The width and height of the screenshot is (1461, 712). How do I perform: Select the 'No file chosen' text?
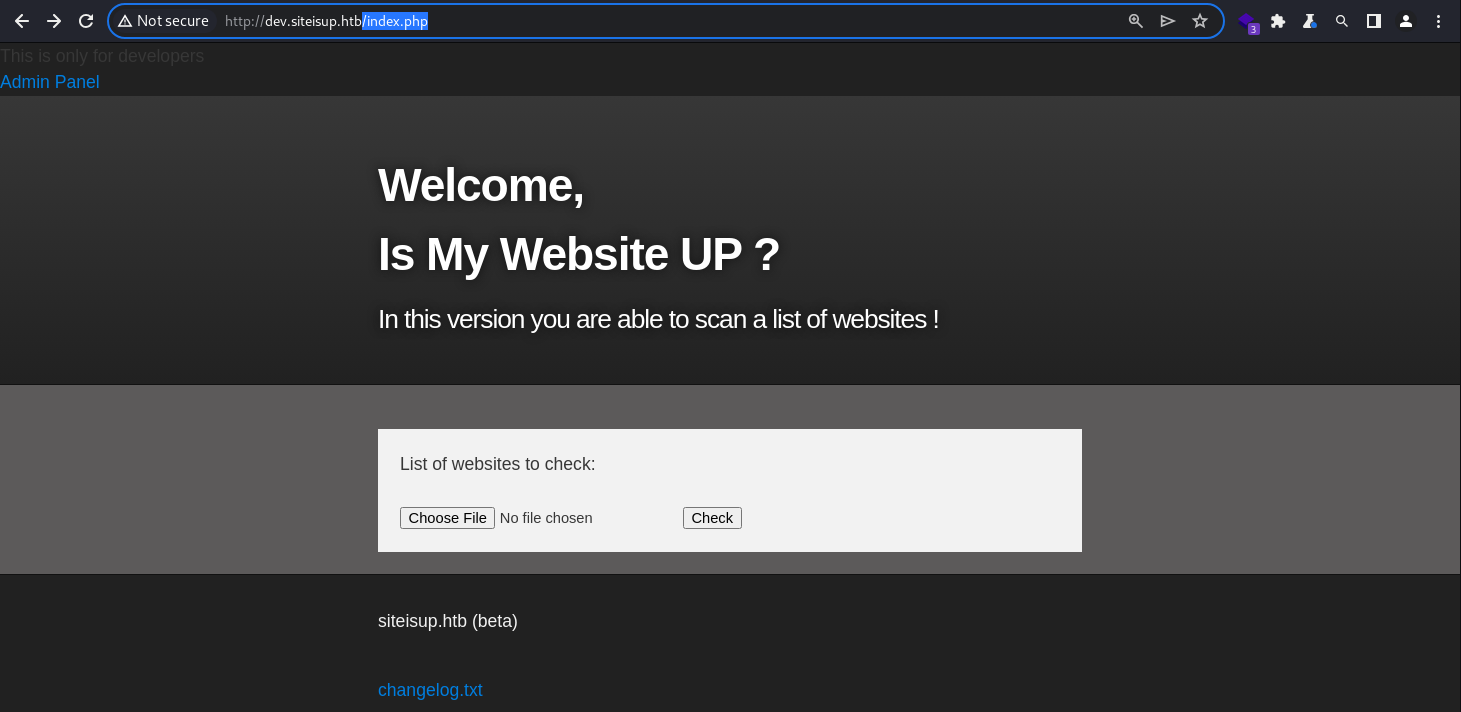pyautogui.click(x=546, y=518)
